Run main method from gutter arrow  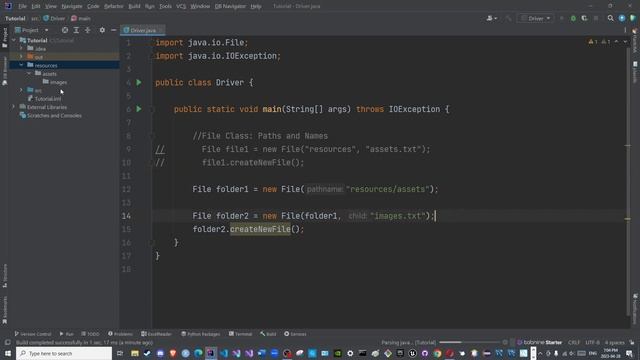pos(139,109)
